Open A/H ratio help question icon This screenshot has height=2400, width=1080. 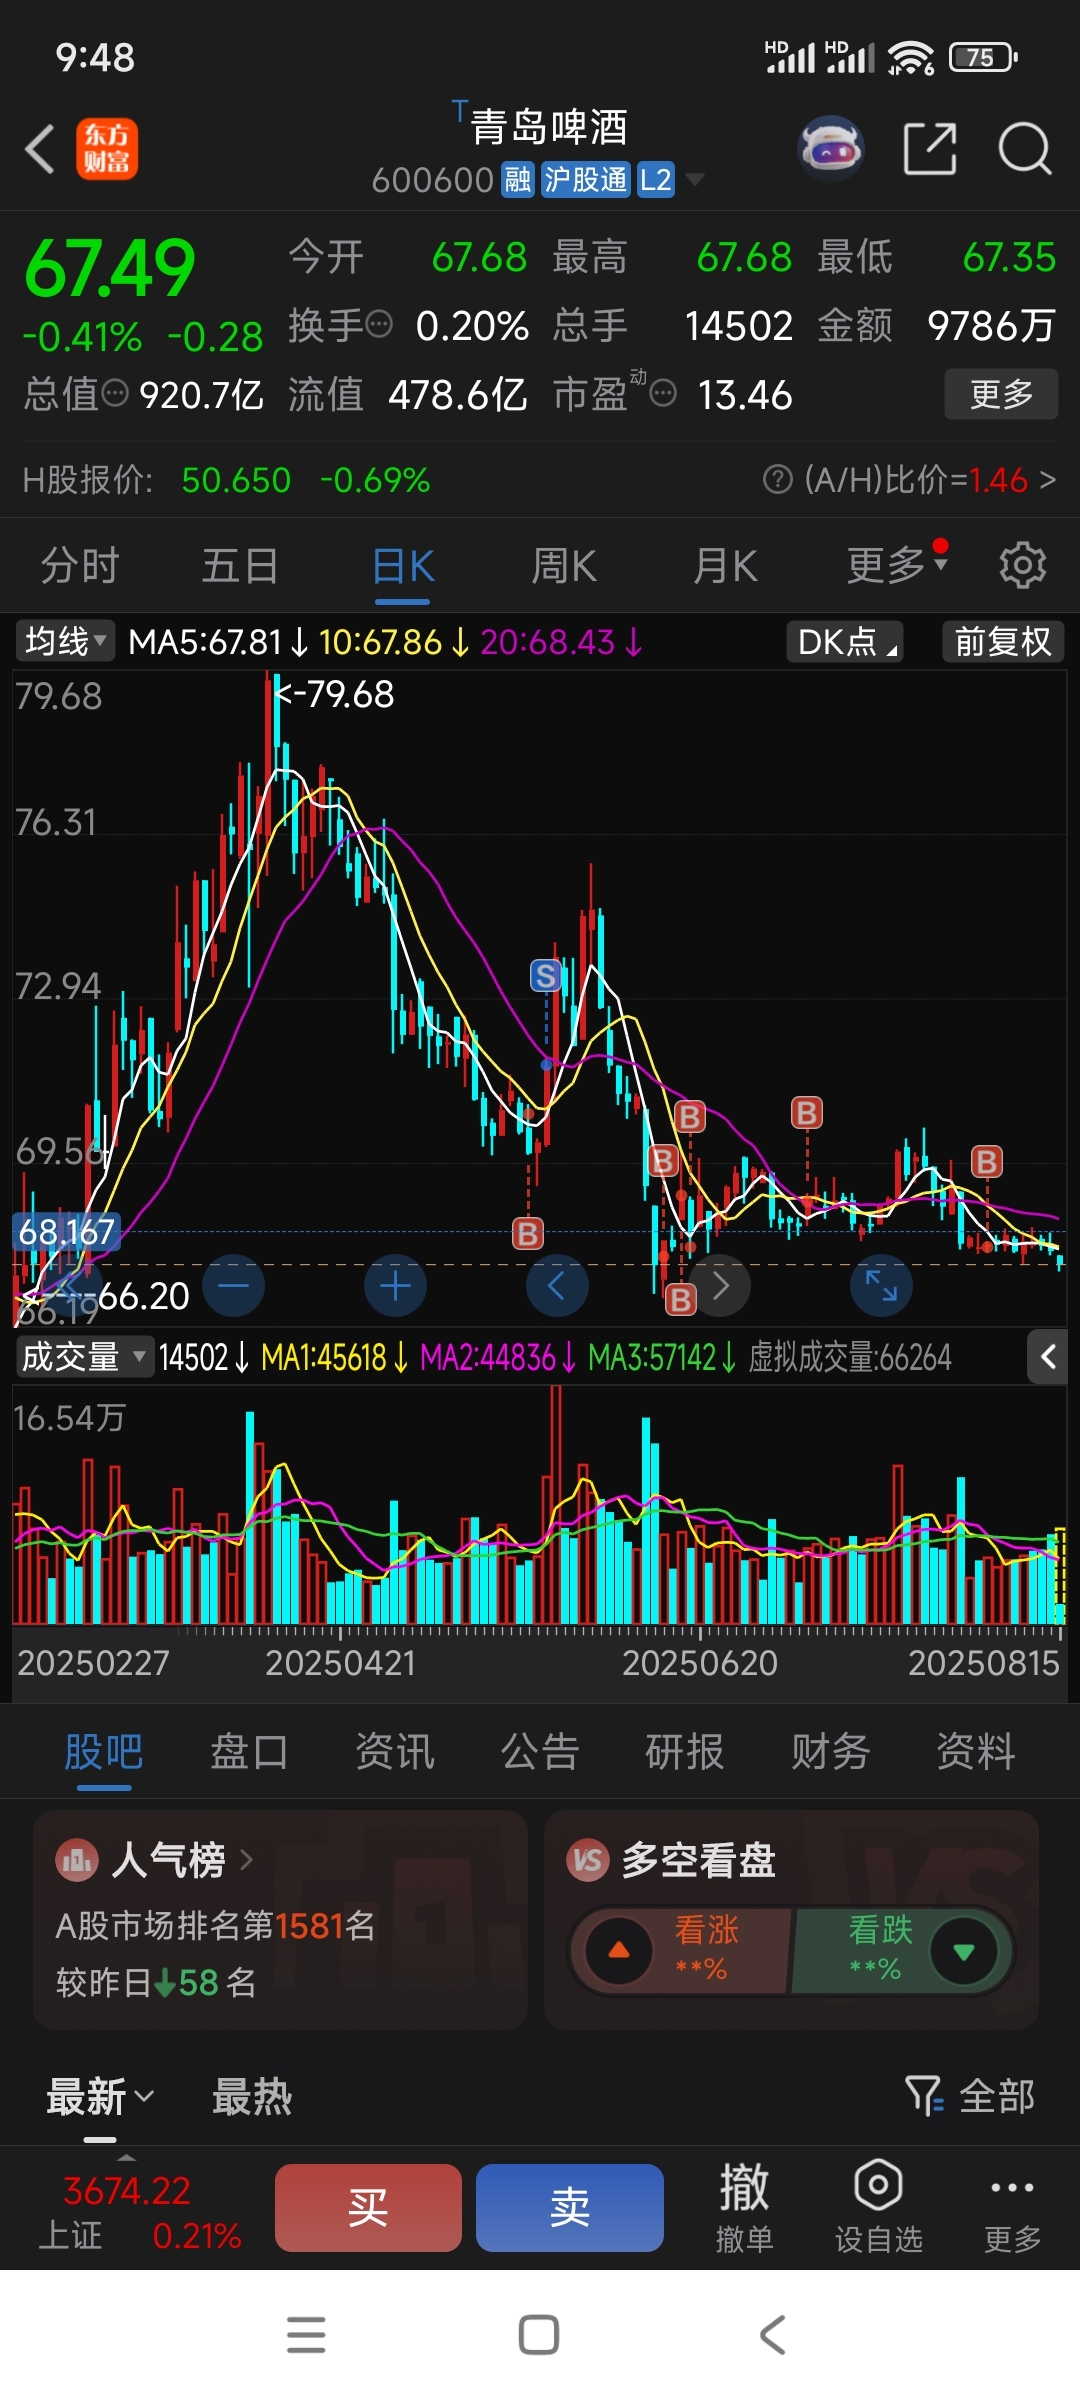[x=777, y=480]
